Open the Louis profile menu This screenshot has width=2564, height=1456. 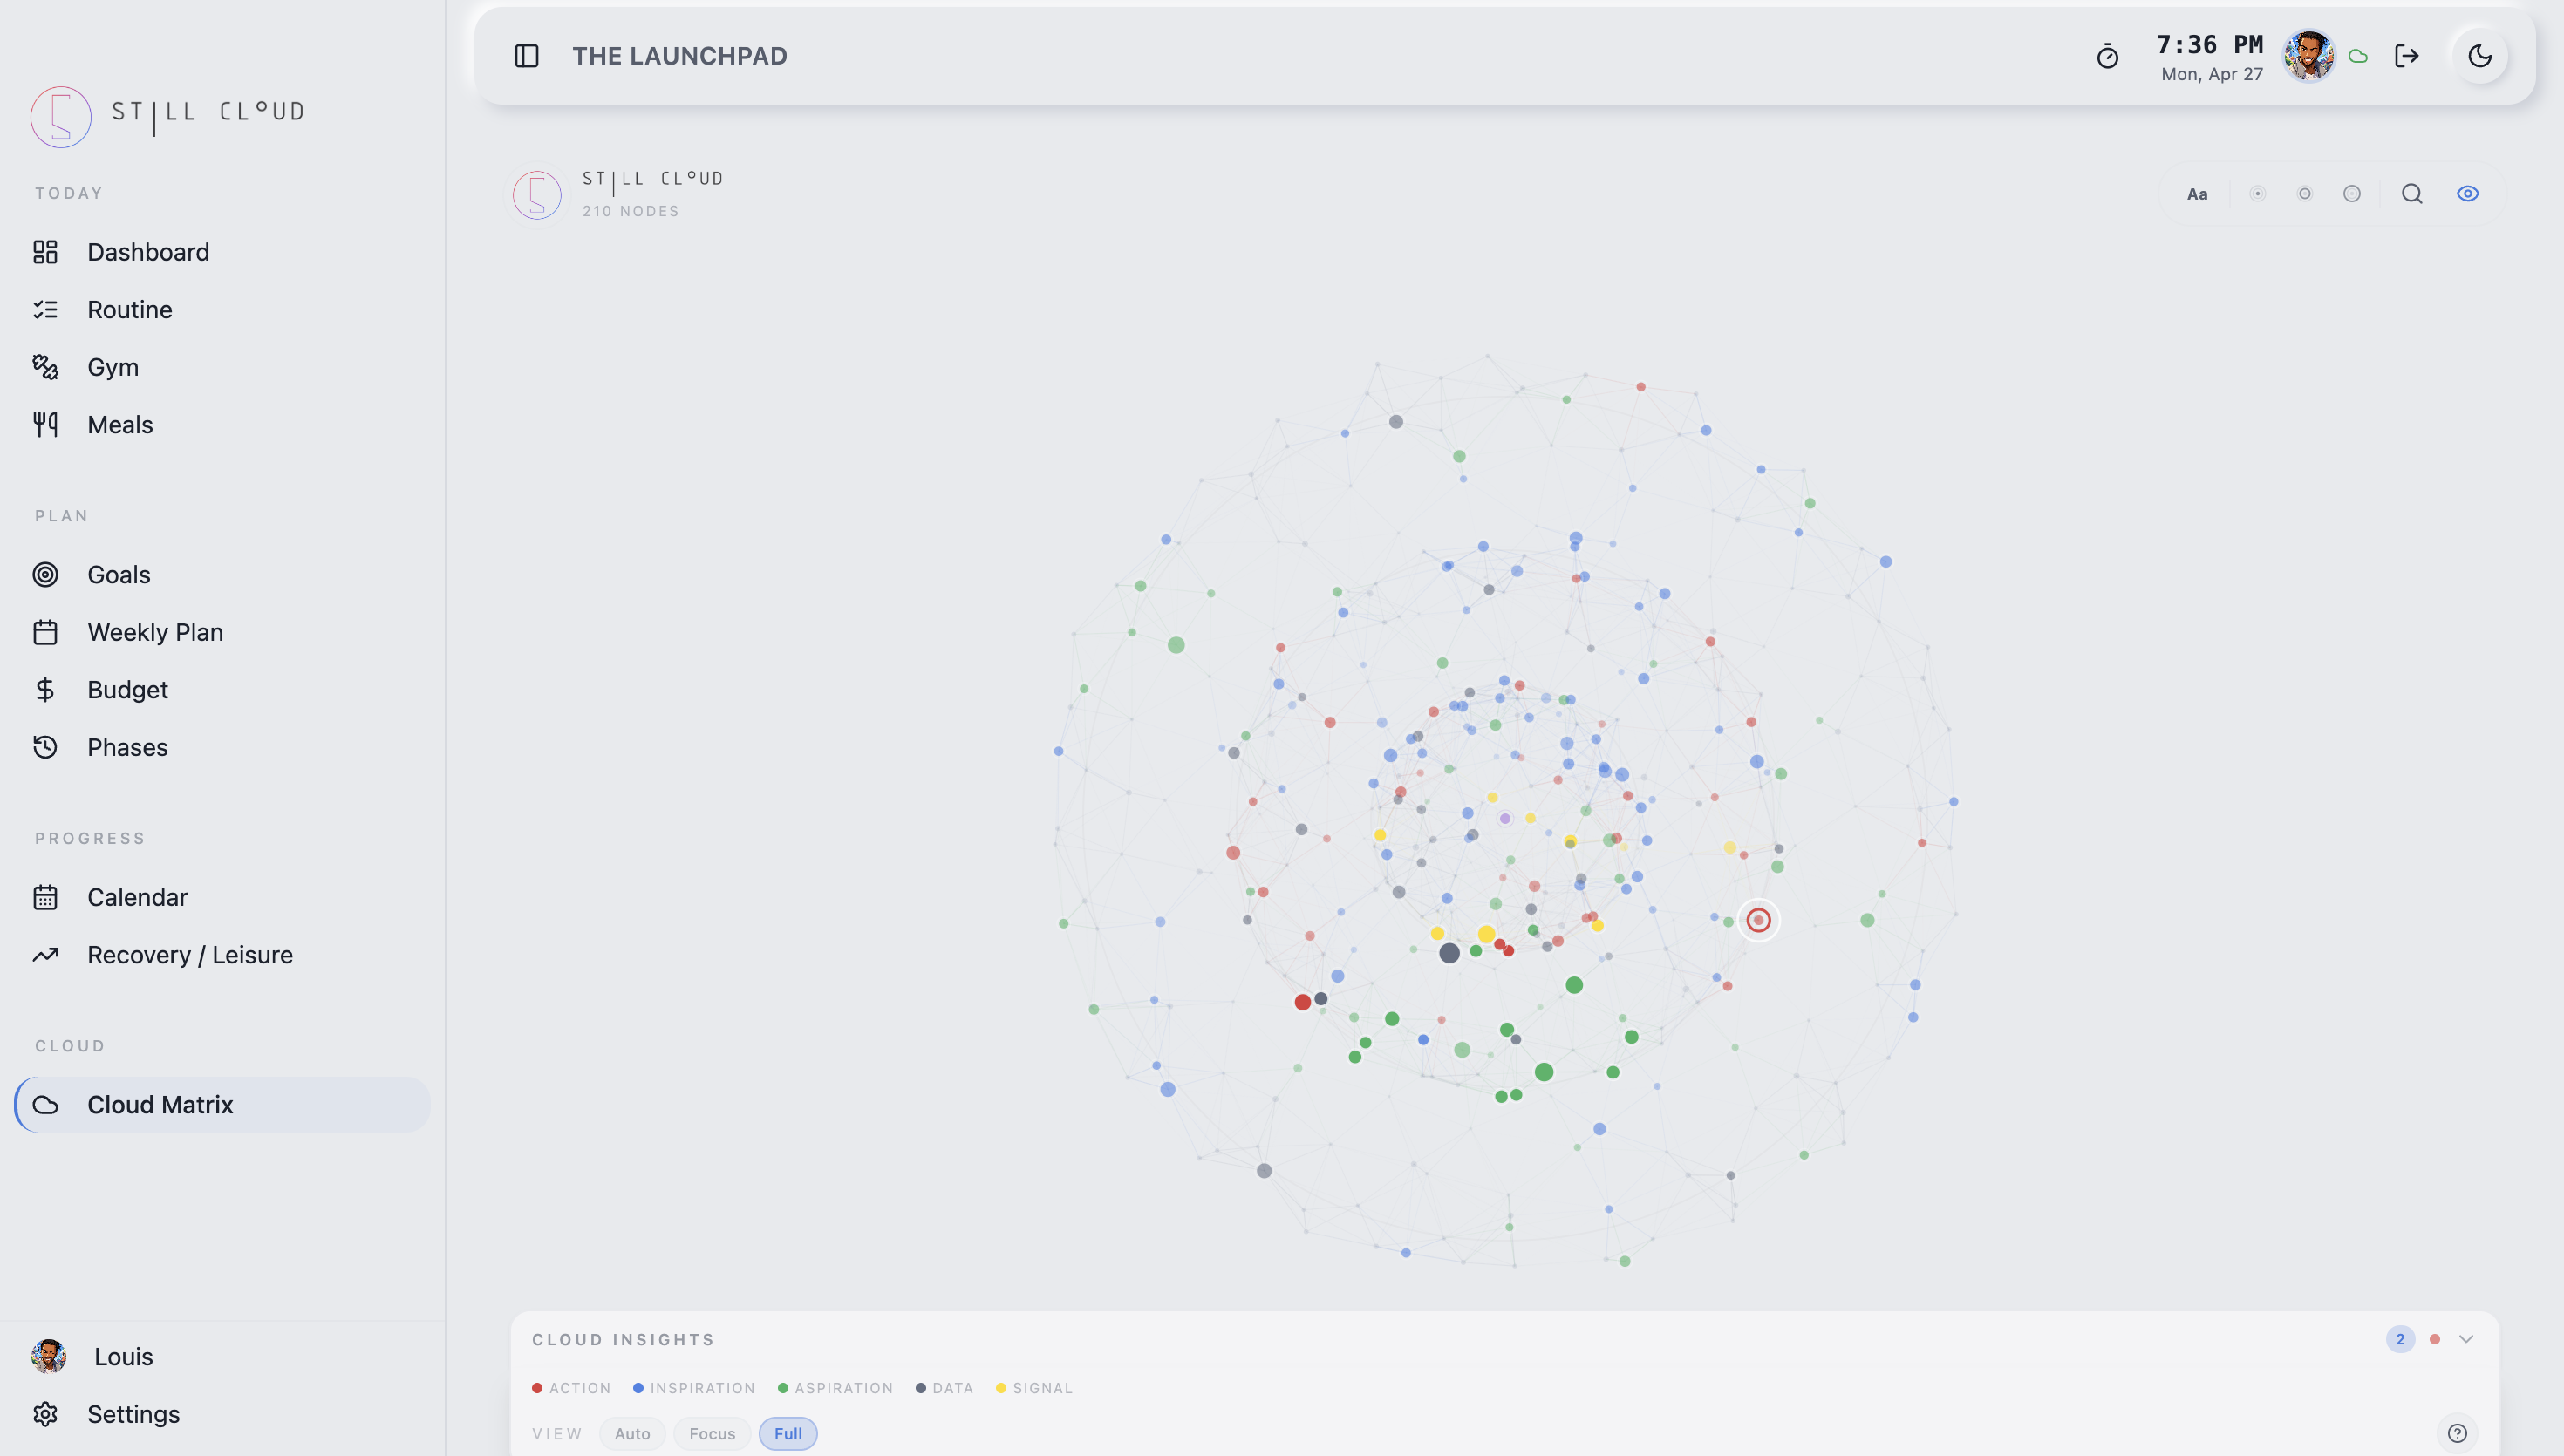point(122,1356)
